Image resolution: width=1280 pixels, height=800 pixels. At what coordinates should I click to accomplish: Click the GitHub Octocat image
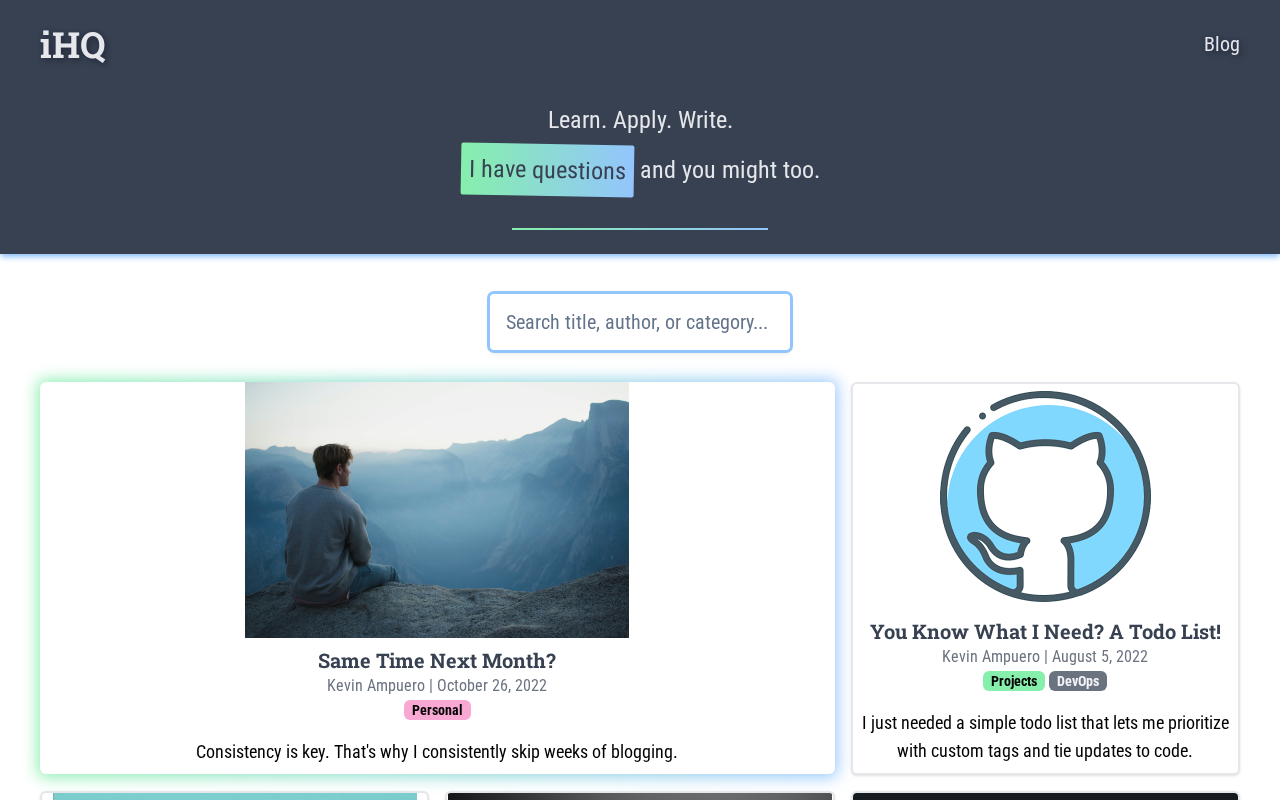click(x=1045, y=496)
